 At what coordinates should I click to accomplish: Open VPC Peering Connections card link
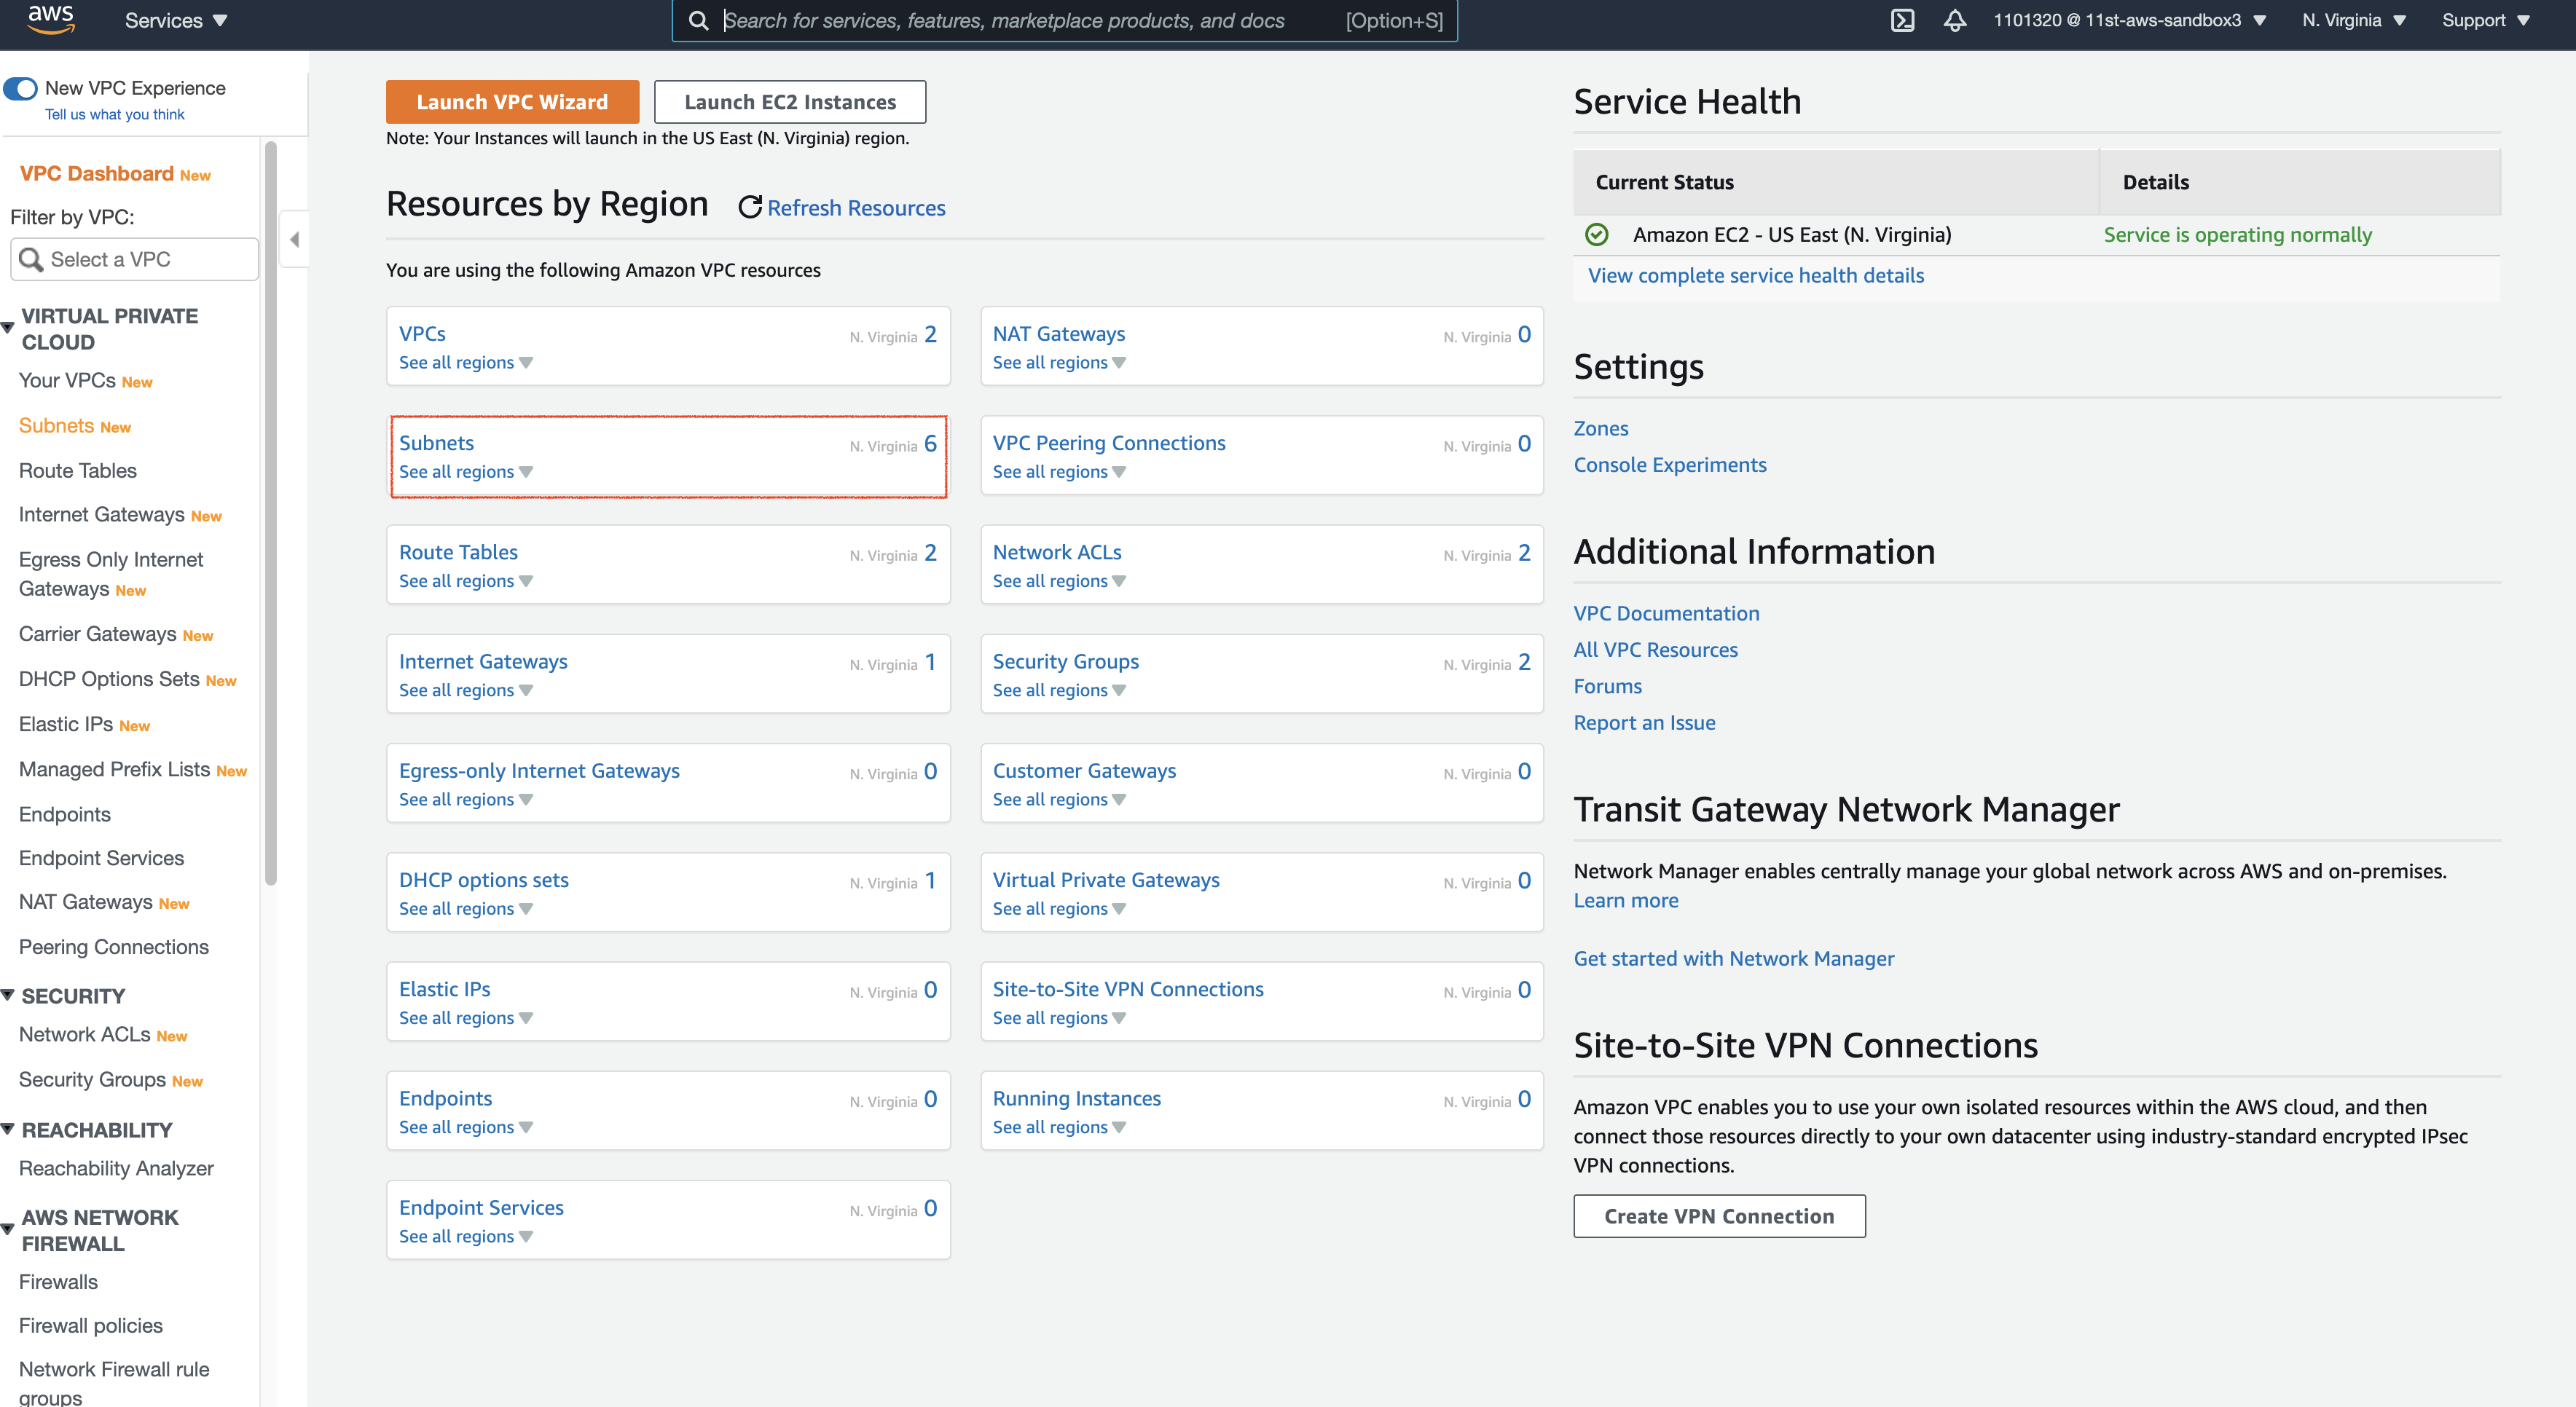point(1109,443)
